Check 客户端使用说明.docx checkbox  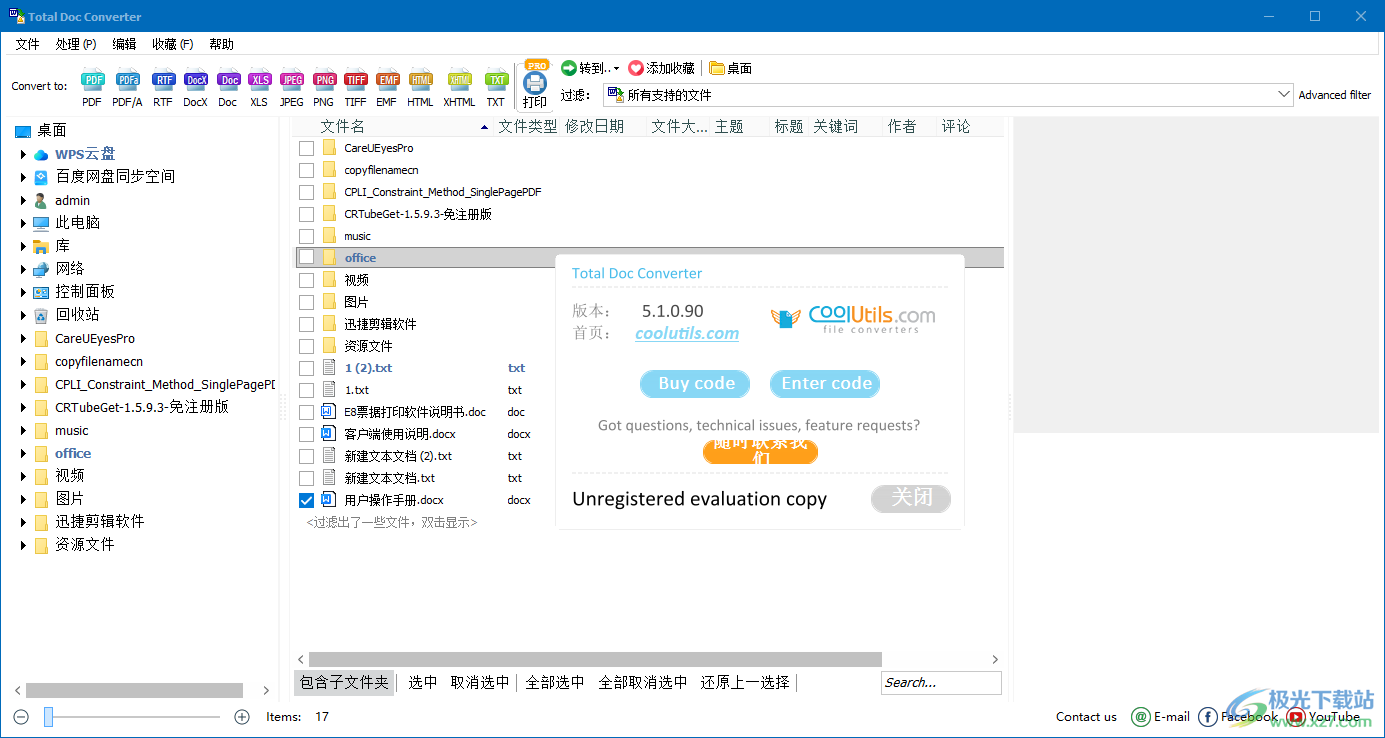[306, 434]
